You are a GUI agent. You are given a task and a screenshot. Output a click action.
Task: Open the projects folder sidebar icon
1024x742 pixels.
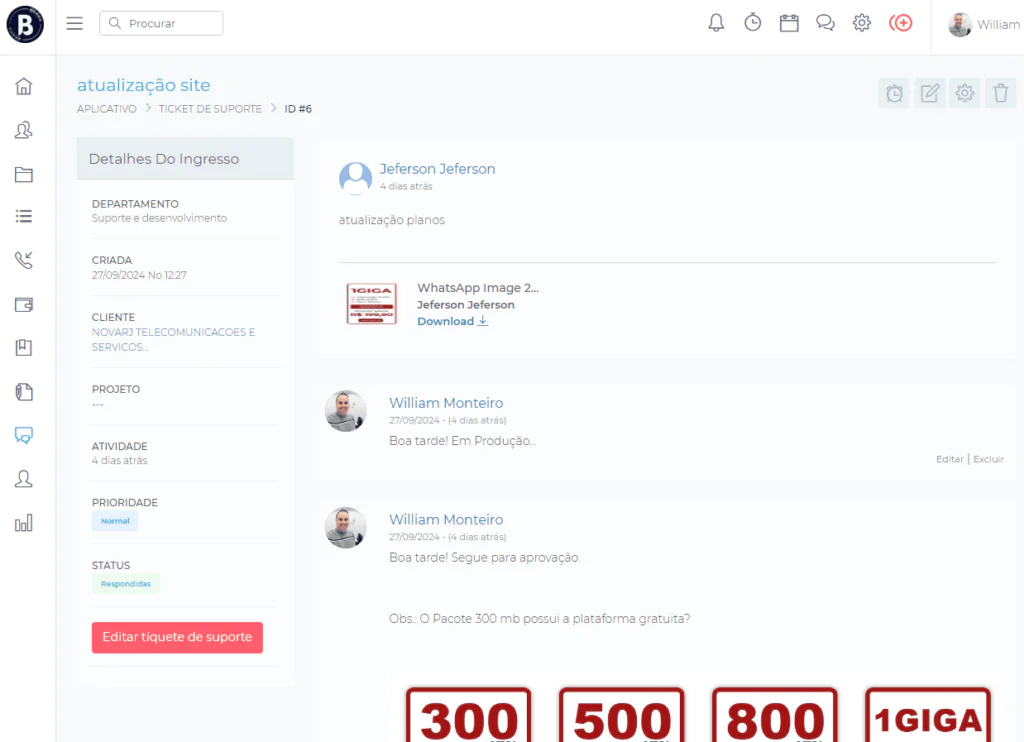24,174
